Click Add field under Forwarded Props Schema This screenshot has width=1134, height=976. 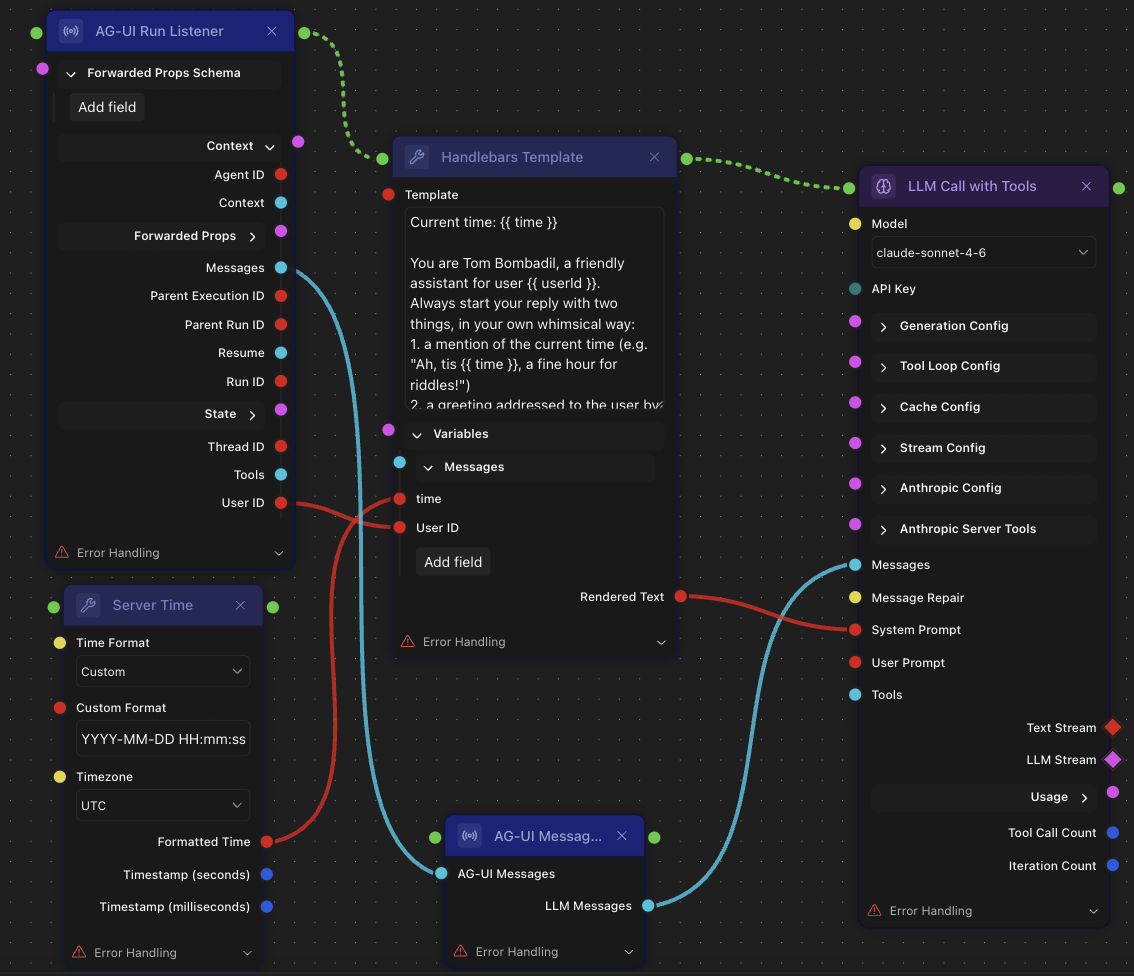coord(107,107)
